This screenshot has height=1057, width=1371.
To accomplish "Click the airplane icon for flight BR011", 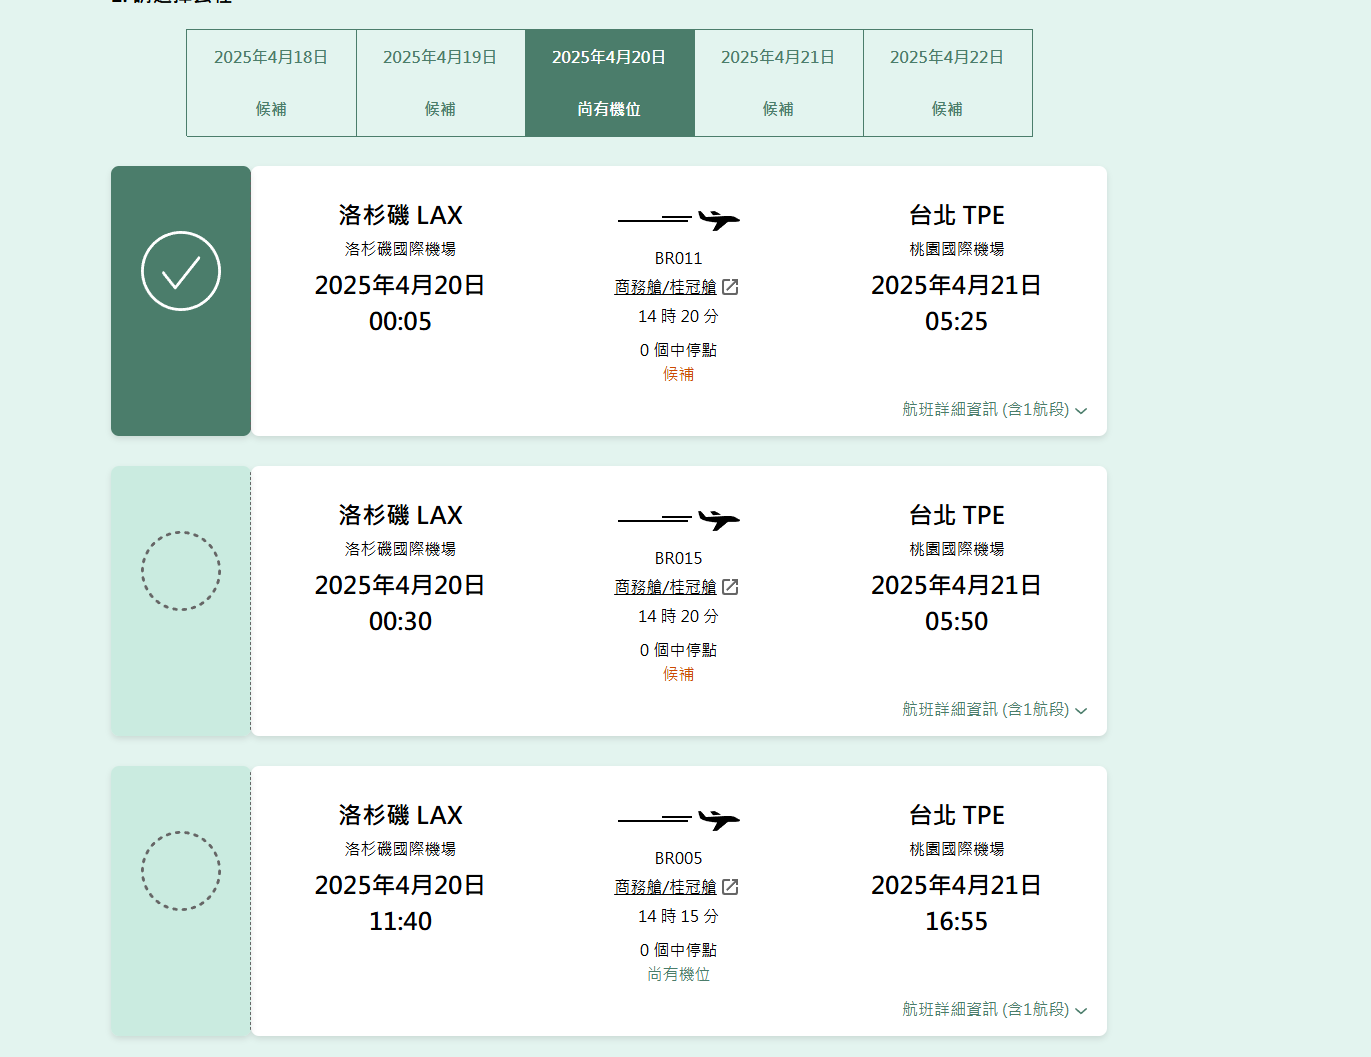I will coord(718,219).
